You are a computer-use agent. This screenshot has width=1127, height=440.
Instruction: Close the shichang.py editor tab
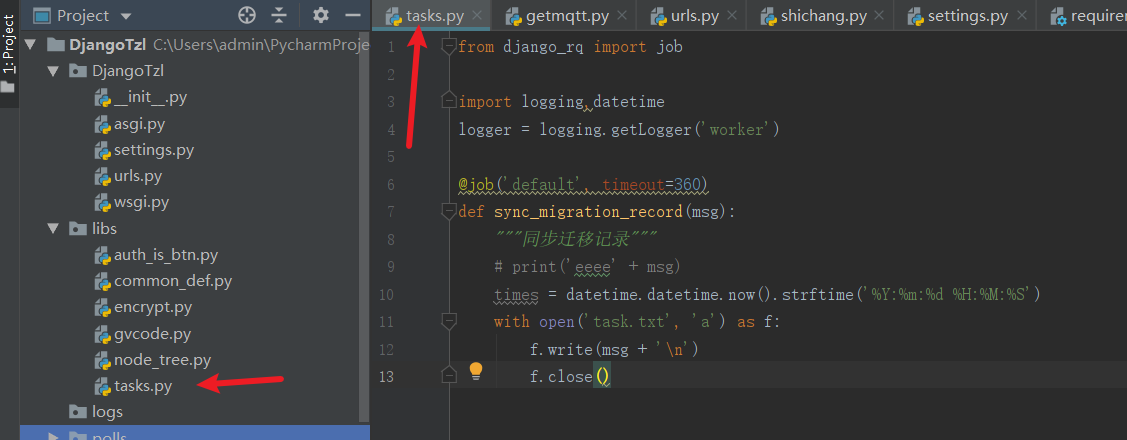(x=877, y=15)
